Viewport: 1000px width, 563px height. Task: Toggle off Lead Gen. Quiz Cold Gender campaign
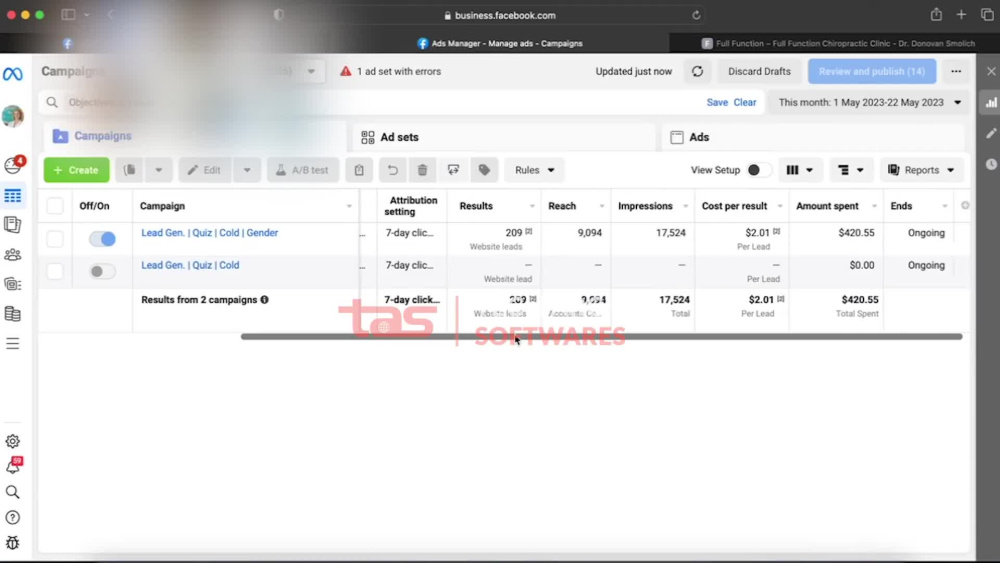(x=102, y=239)
